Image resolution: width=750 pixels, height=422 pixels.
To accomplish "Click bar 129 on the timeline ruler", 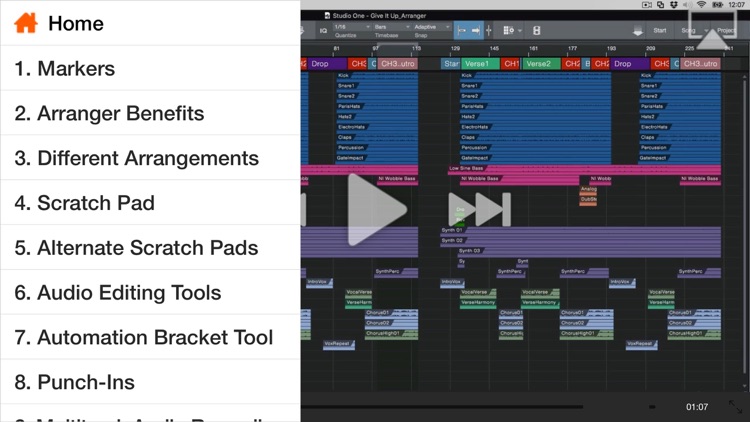I will point(455,48).
